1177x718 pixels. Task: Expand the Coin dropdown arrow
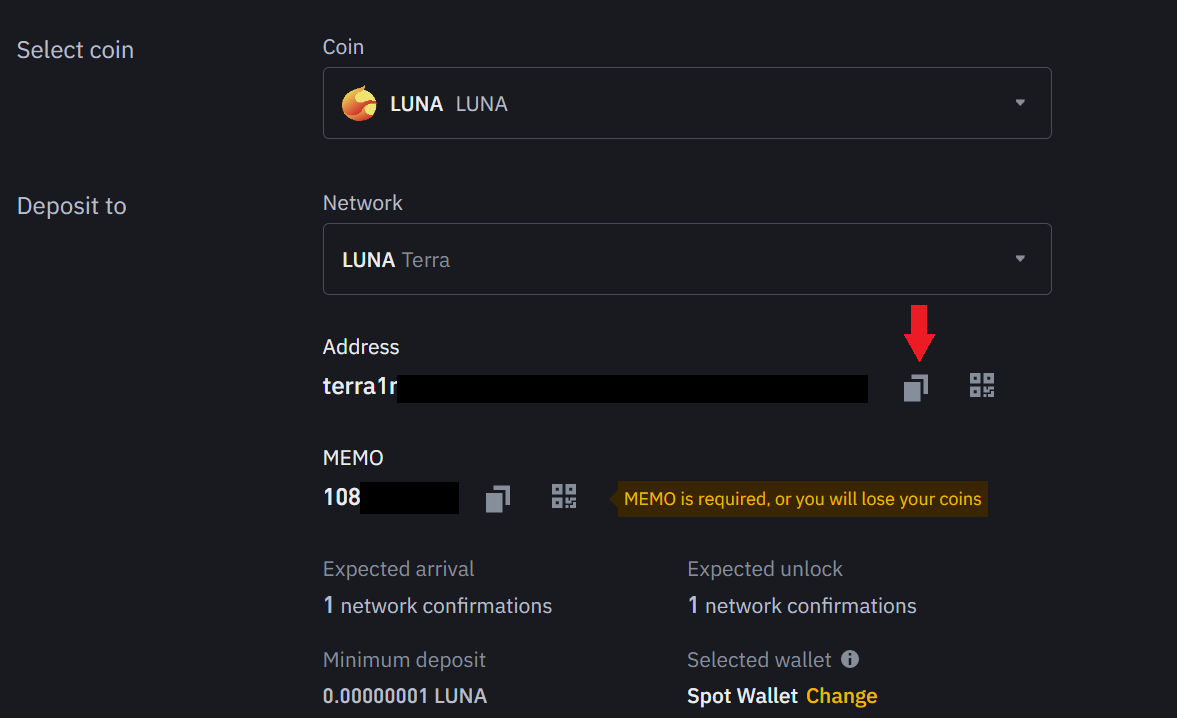point(1020,102)
